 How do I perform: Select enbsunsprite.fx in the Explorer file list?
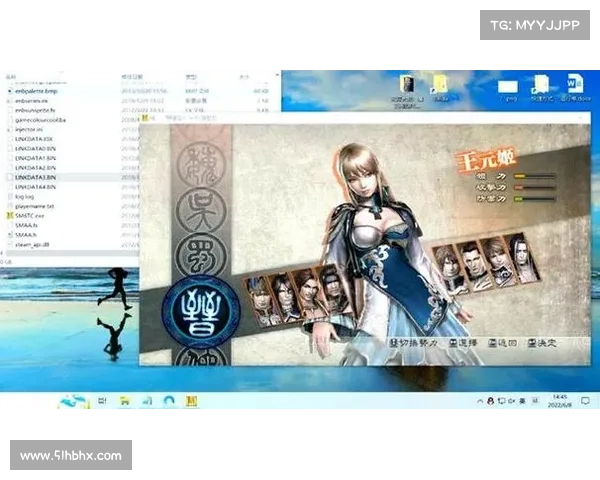35,110
